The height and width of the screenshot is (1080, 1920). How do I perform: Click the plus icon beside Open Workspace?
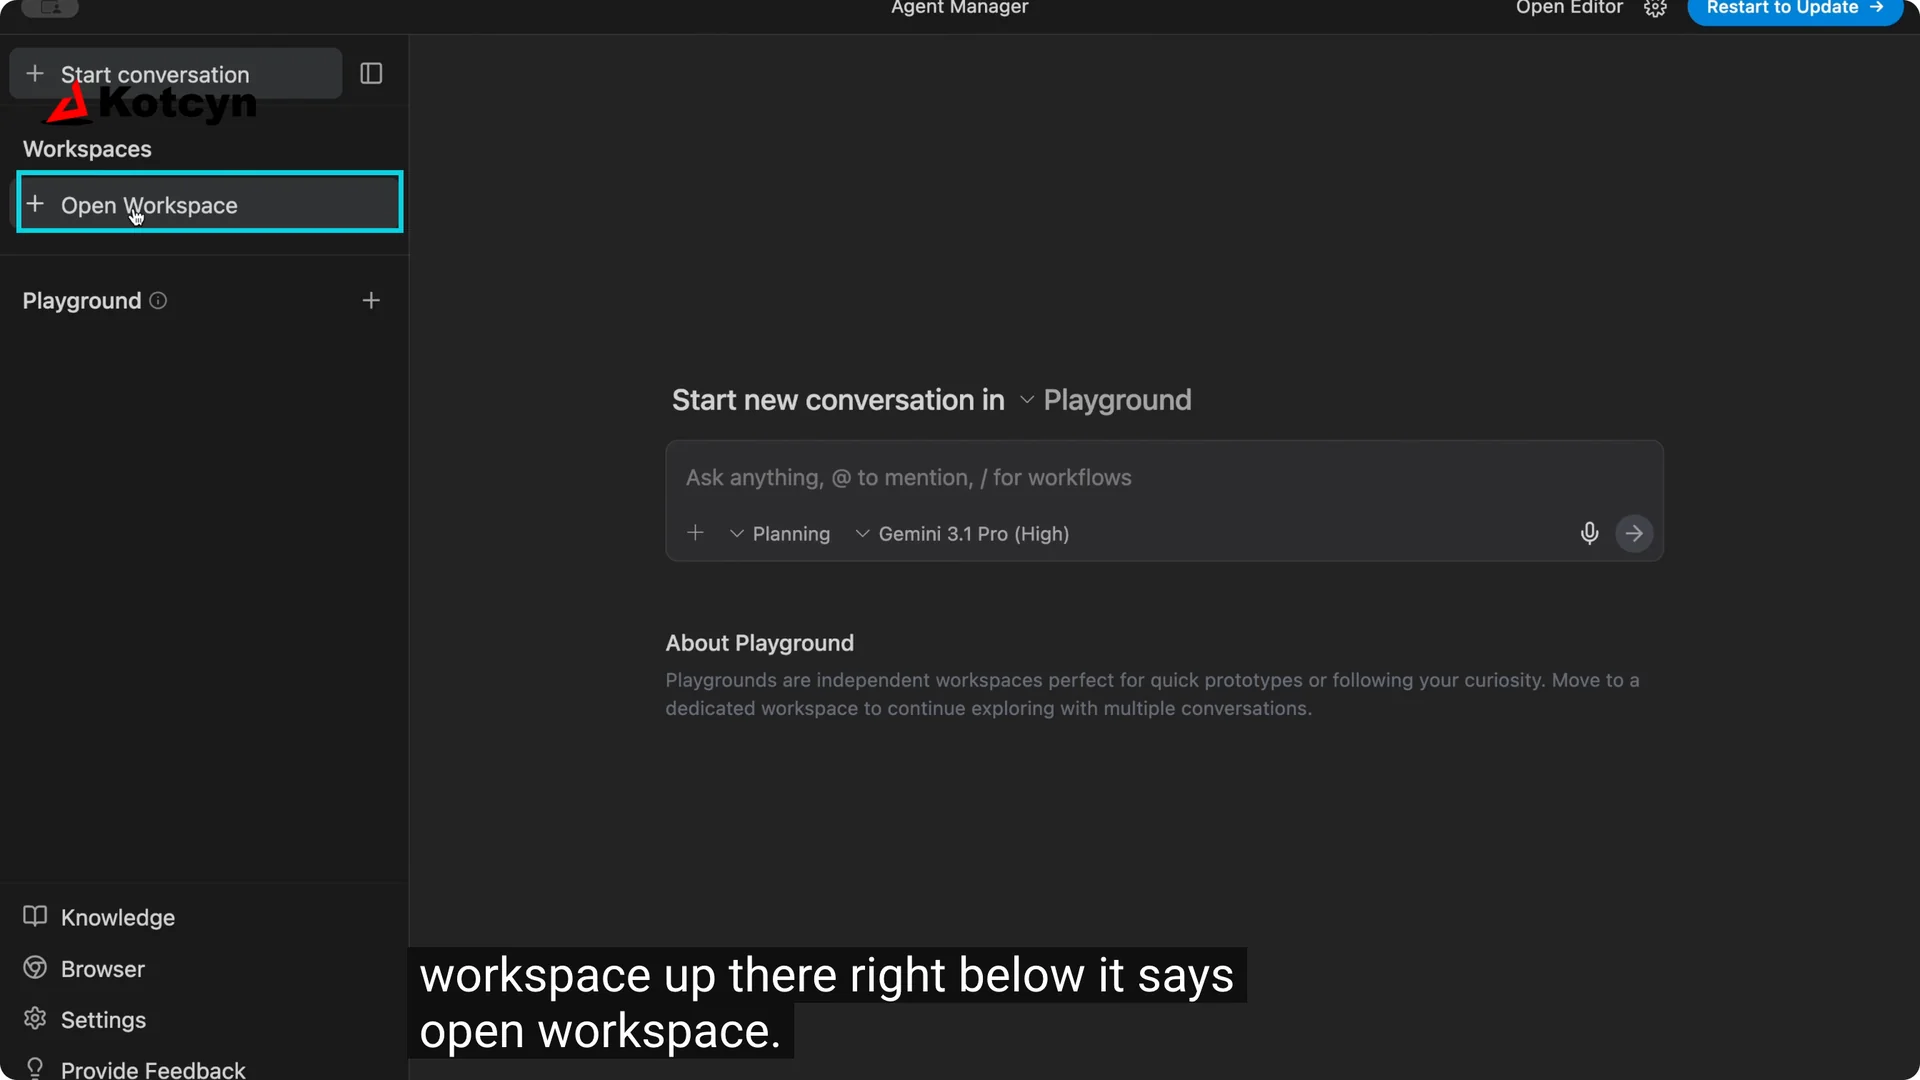coord(35,204)
